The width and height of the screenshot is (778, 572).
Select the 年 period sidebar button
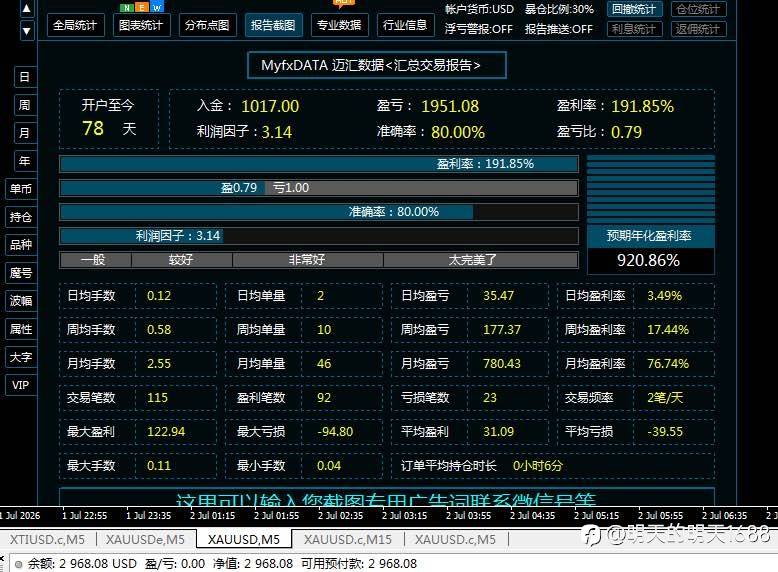25,161
